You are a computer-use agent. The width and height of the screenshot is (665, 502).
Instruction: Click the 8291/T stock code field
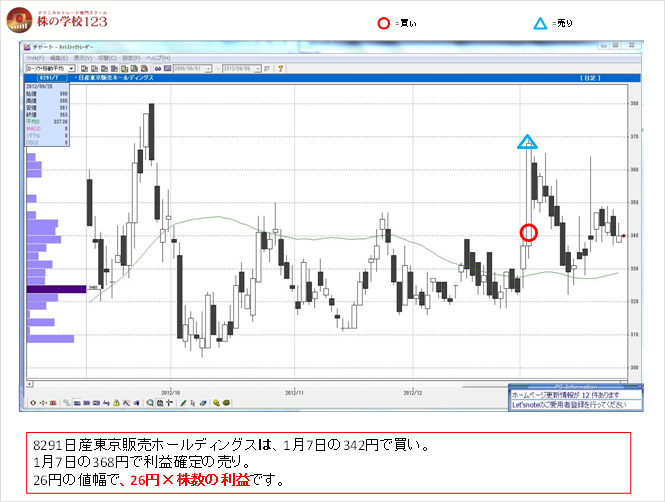tap(48, 77)
